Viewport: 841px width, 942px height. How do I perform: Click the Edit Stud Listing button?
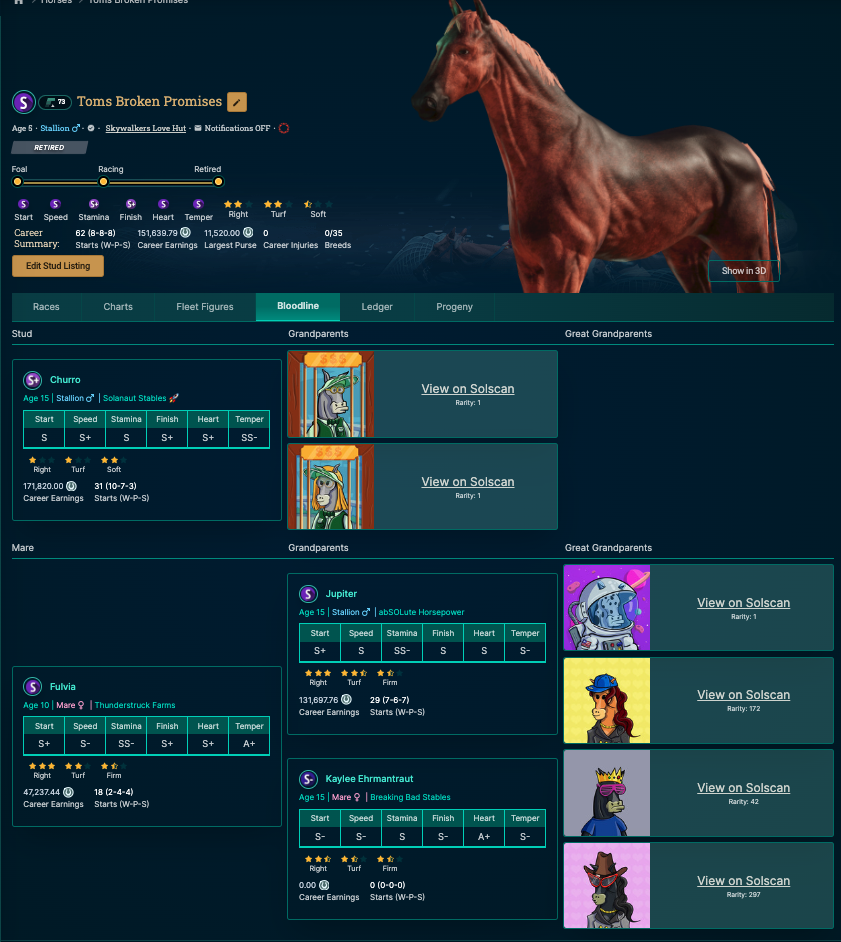[58, 266]
